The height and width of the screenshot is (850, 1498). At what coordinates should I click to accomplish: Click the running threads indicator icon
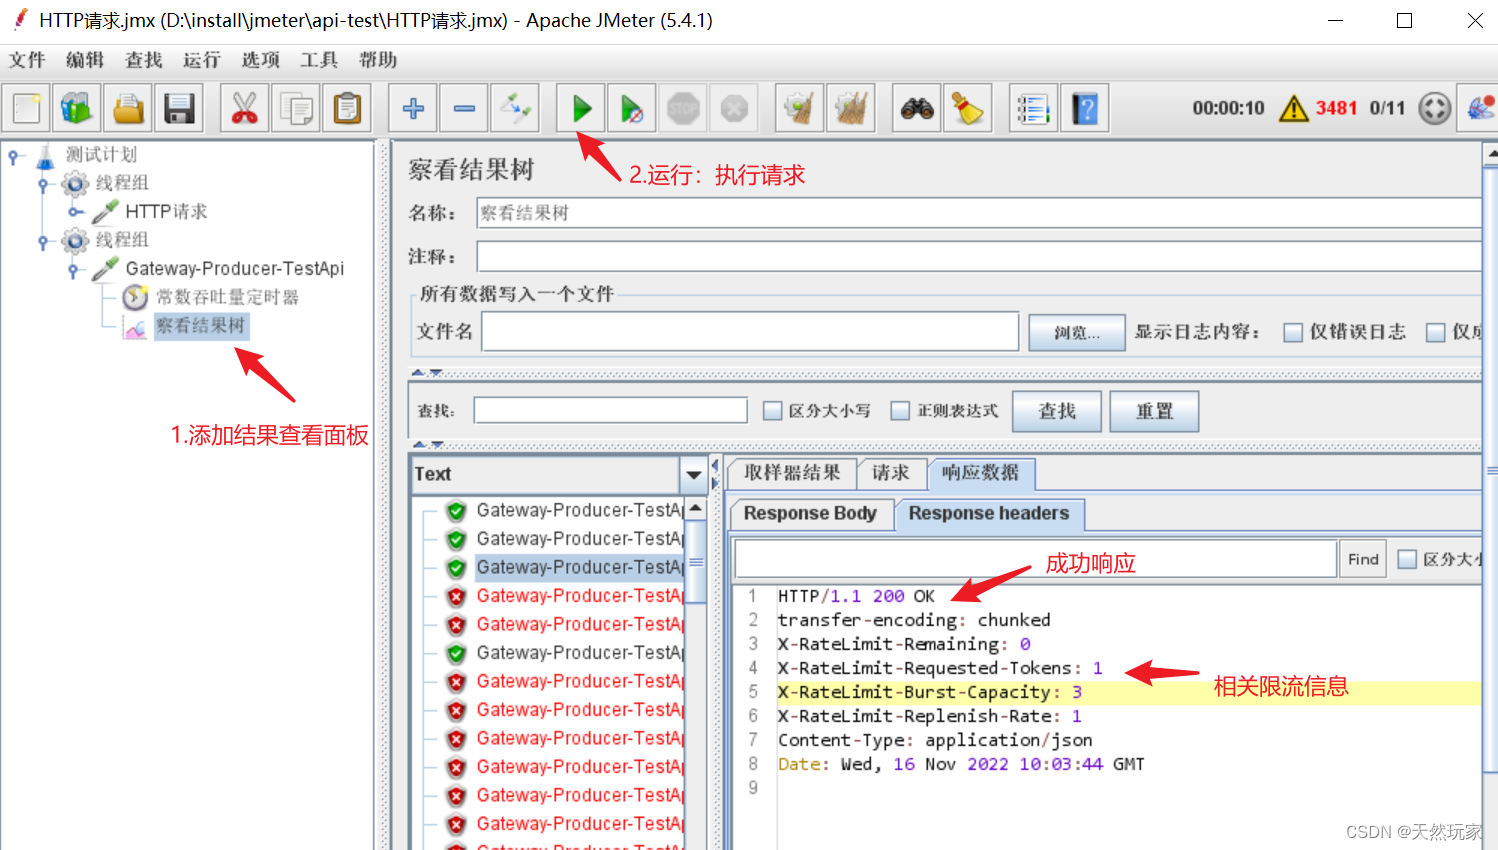coord(1435,108)
